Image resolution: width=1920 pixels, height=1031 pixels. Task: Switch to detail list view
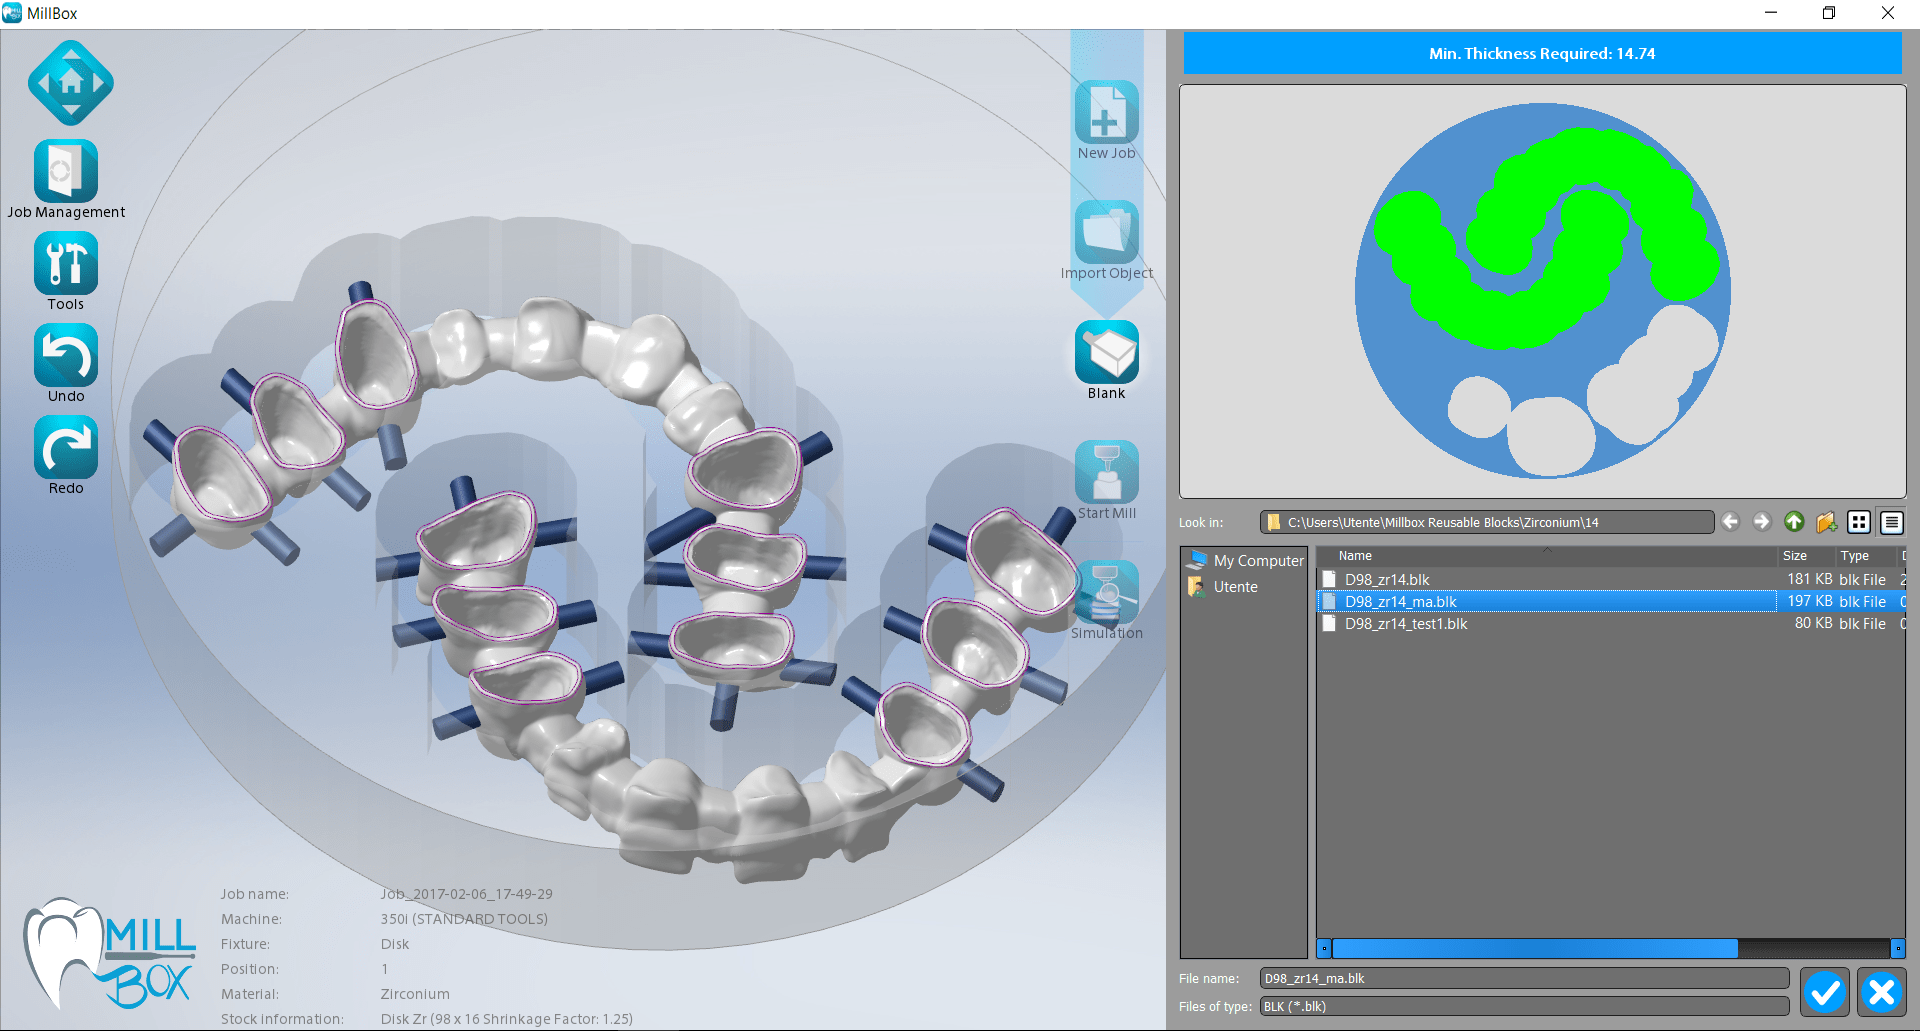(1891, 522)
